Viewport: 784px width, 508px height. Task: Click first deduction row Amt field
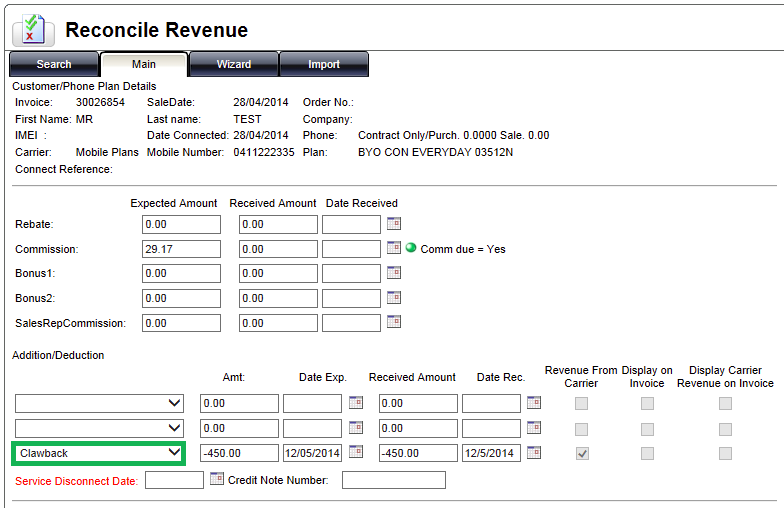(x=240, y=404)
